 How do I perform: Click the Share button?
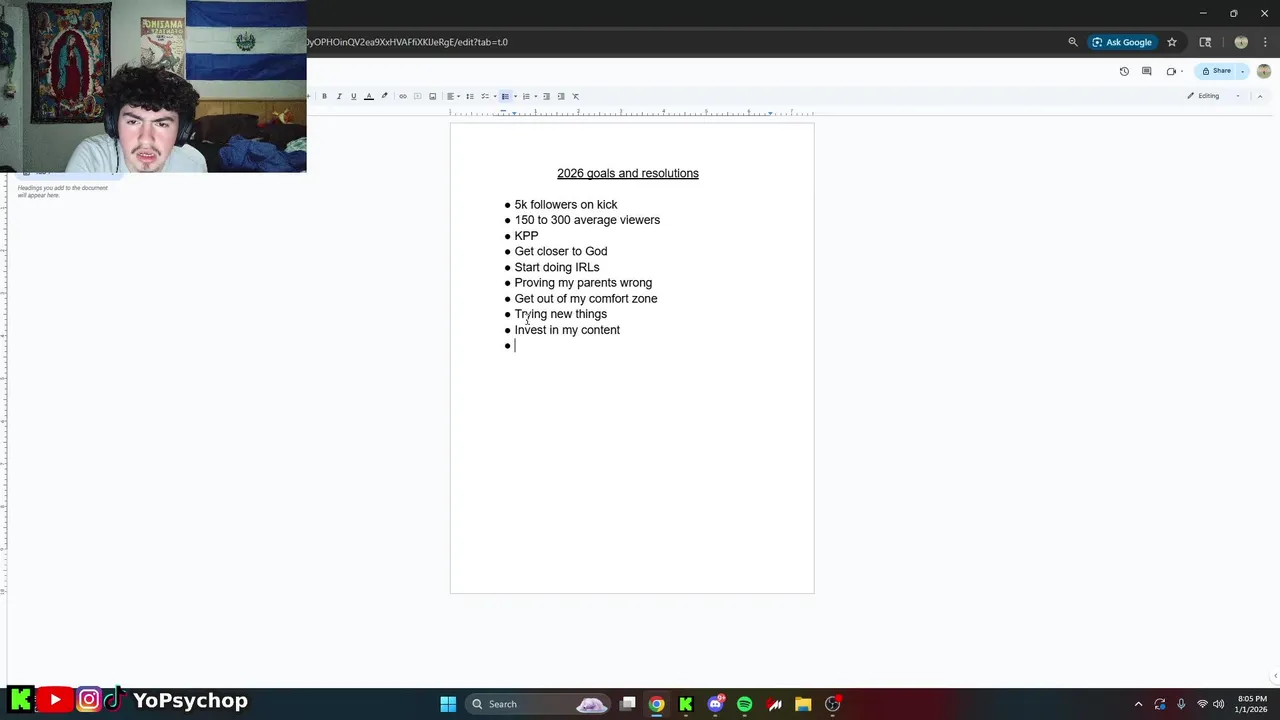[1217, 71]
